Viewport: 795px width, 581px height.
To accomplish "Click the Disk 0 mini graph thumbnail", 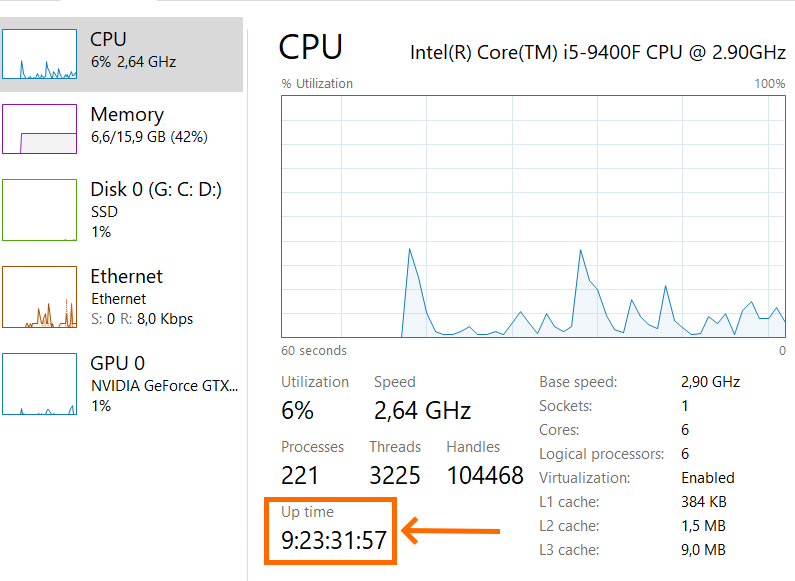I will [x=39, y=210].
